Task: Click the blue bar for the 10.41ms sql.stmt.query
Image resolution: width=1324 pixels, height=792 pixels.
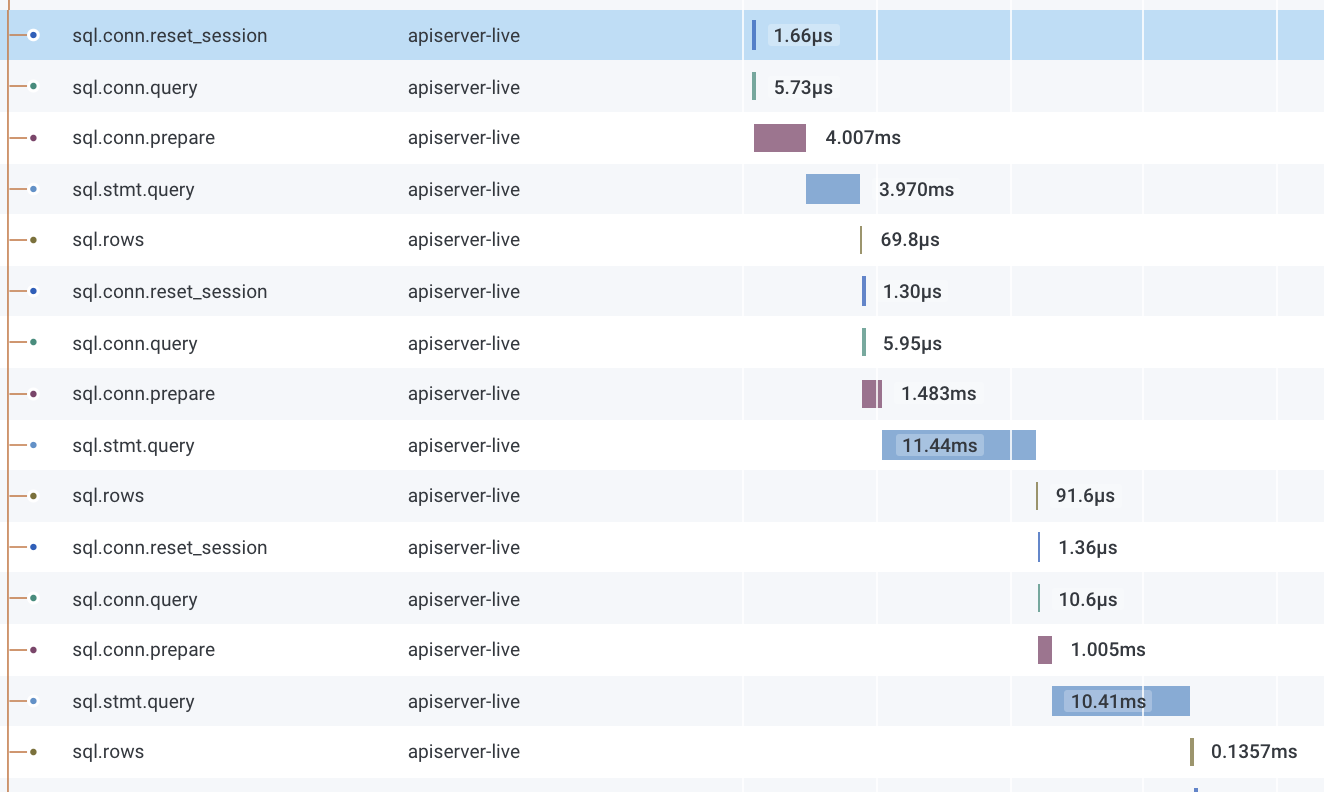Action: pyautogui.click(x=1119, y=701)
